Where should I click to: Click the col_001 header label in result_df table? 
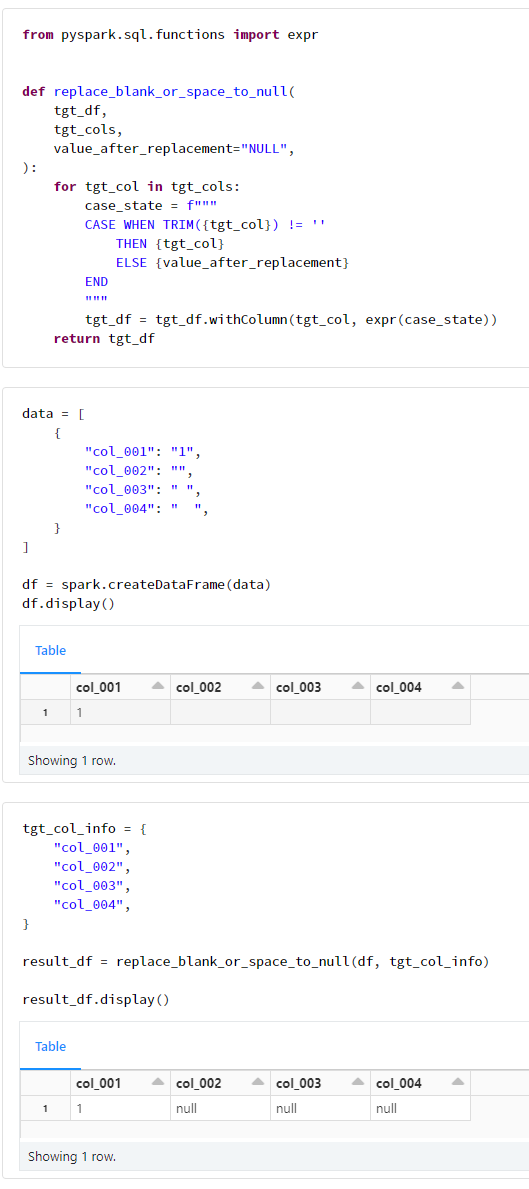99,1083
